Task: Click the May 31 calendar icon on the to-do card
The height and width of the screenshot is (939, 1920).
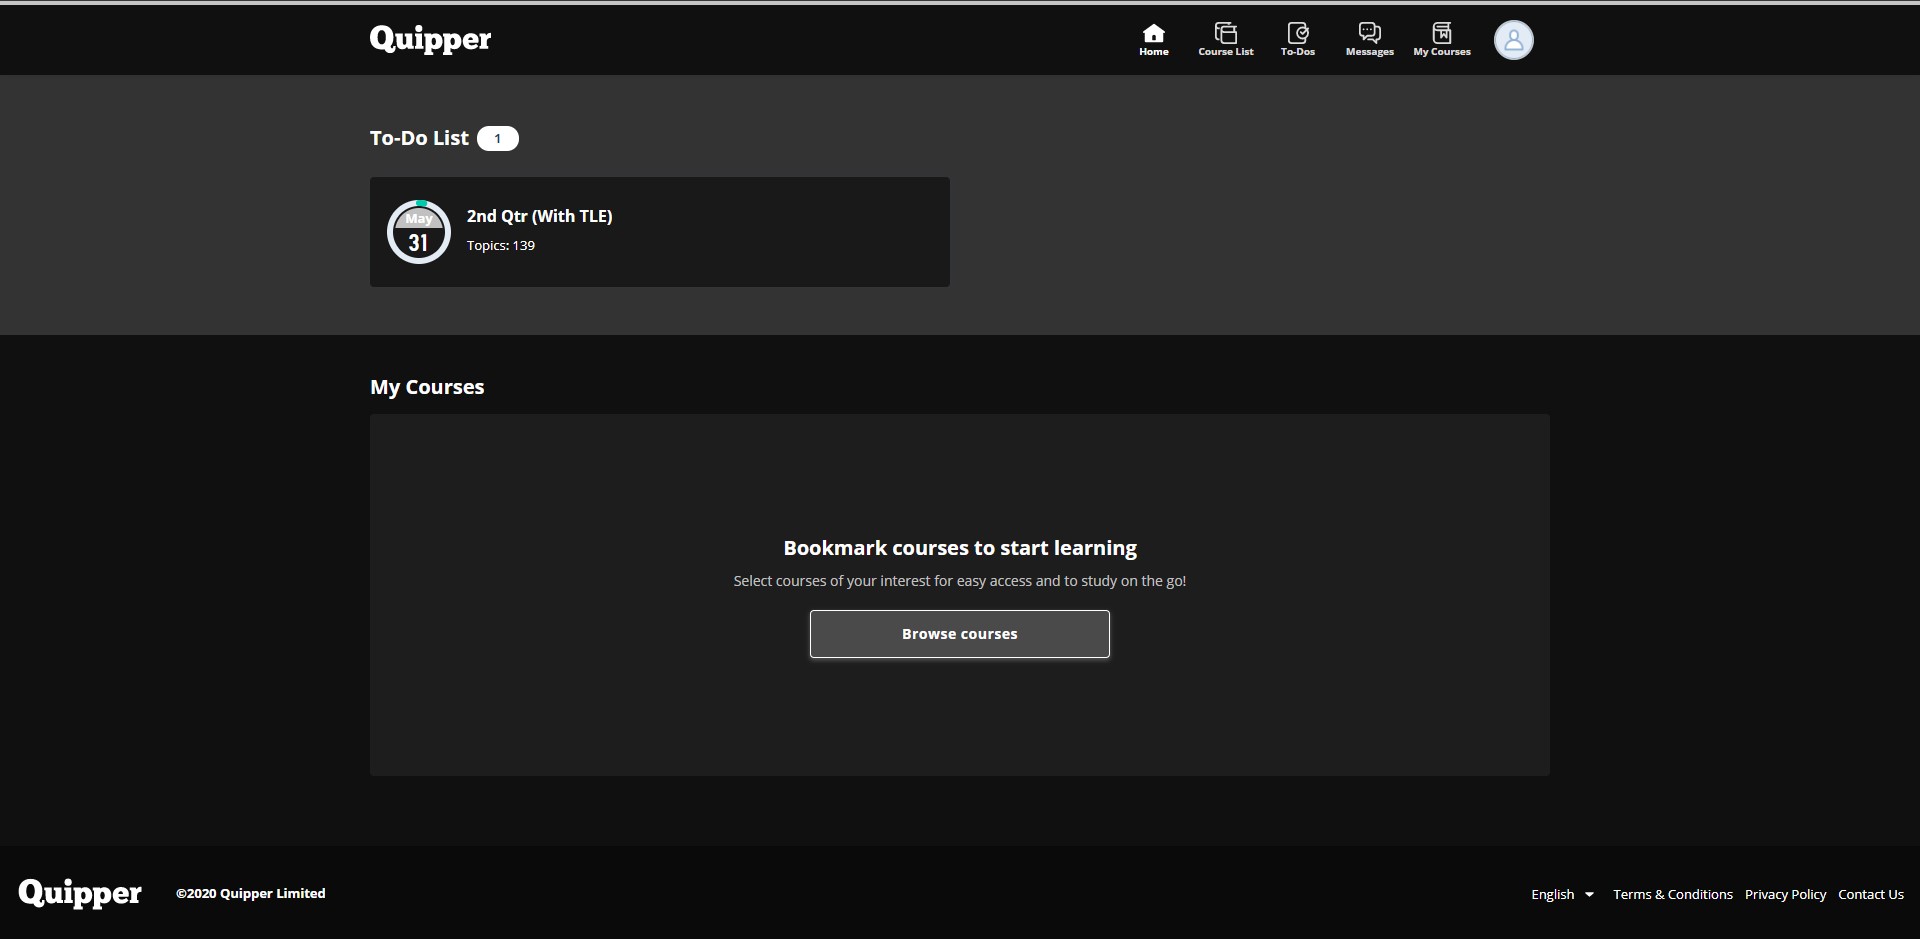Action: point(418,232)
